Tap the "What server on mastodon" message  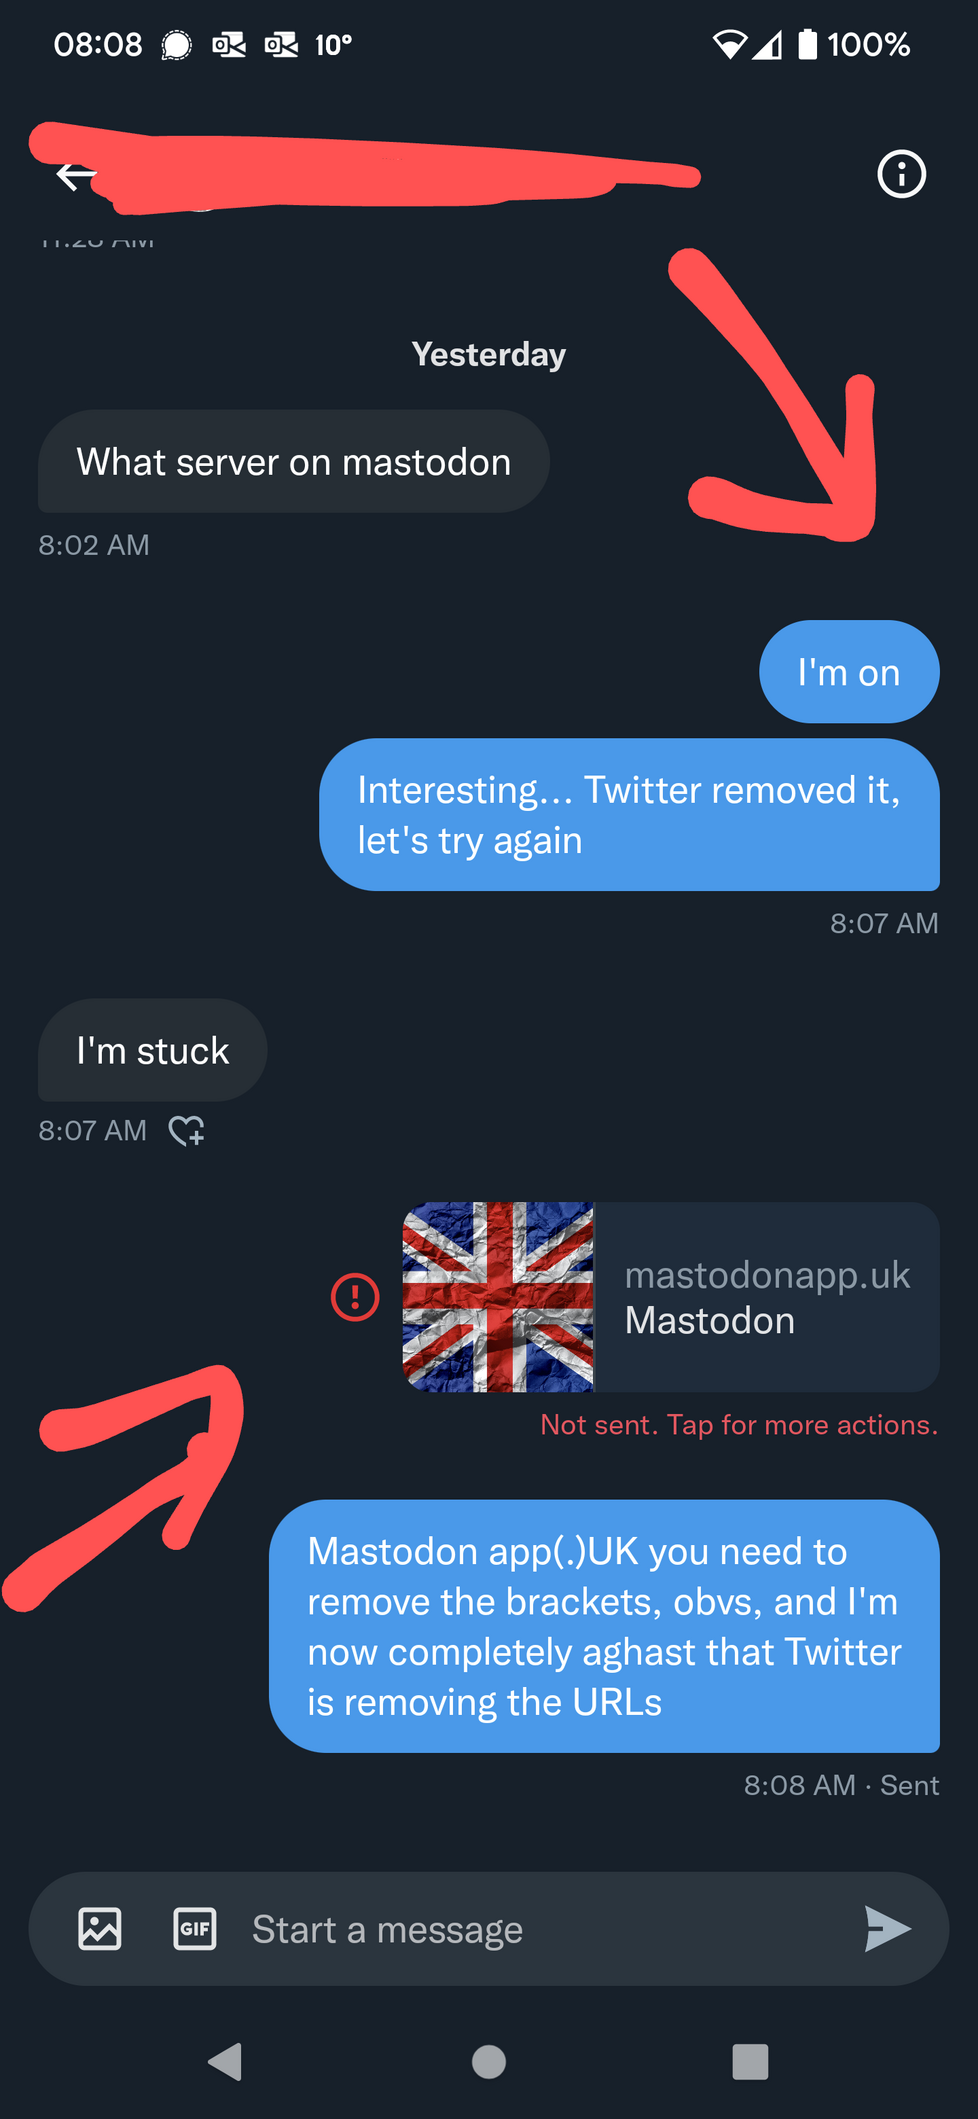[x=294, y=462]
